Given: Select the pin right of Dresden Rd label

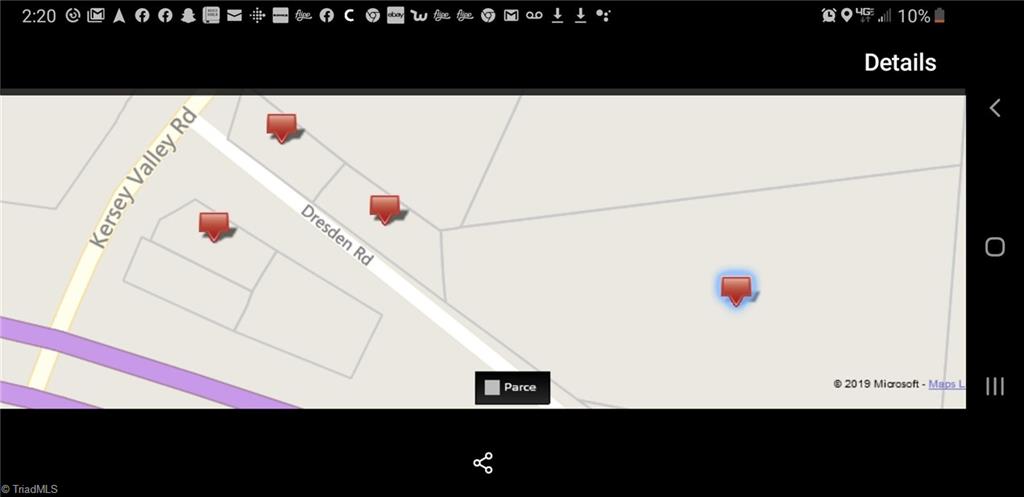Looking at the screenshot, I should point(385,209).
